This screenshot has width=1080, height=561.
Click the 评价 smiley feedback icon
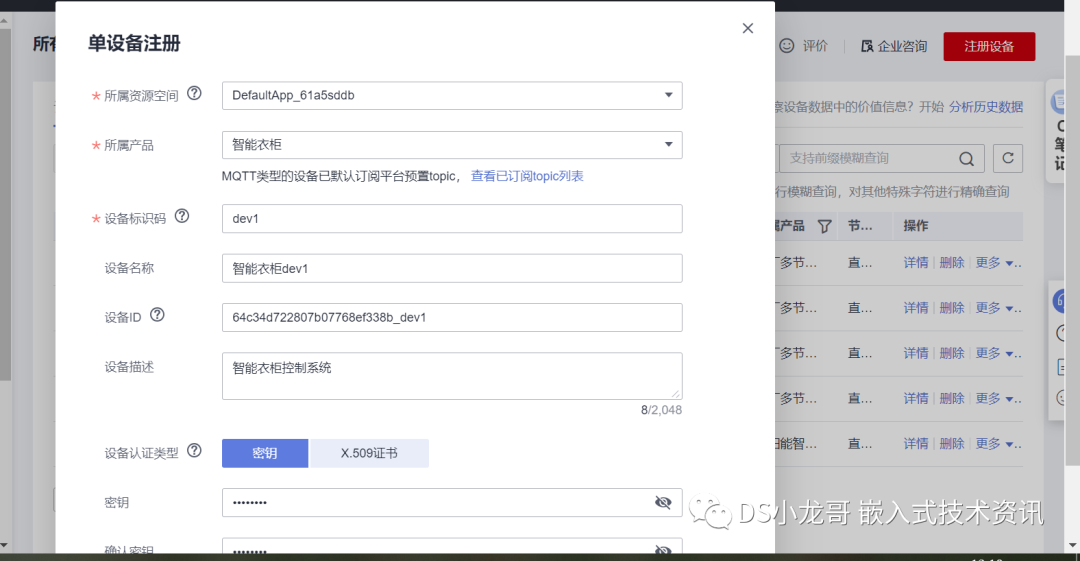787,45
